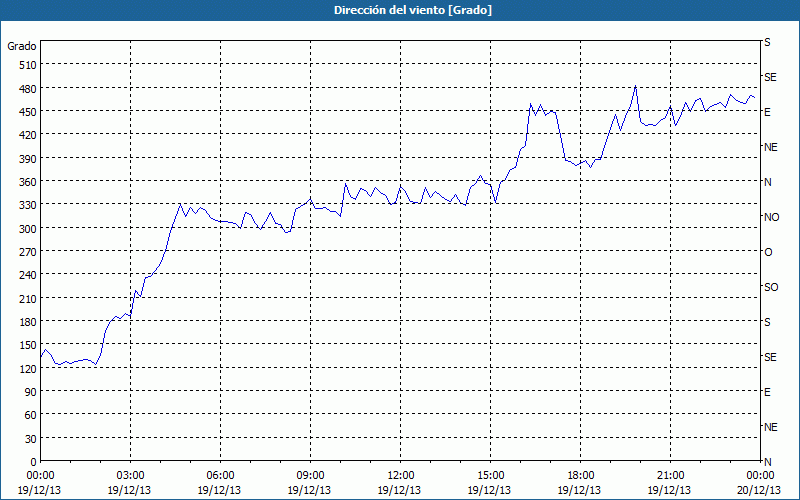This screenshot has height=500, width=800.
Task: Select the SO compass direction label
Action: pos(771,287)
